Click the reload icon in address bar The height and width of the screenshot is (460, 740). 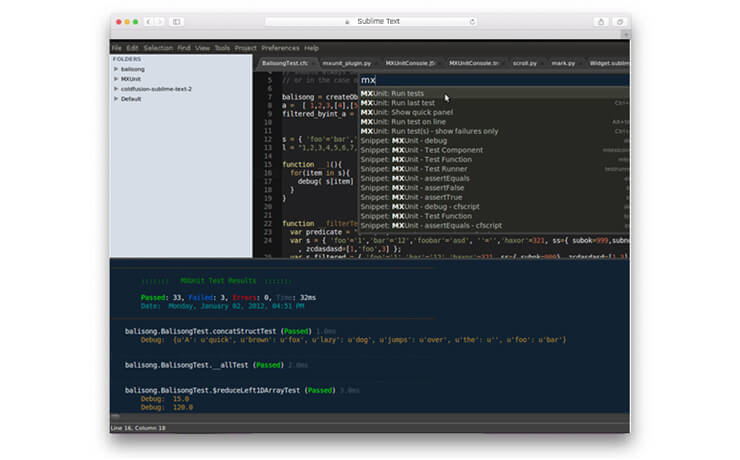click(x=472, y=22)
